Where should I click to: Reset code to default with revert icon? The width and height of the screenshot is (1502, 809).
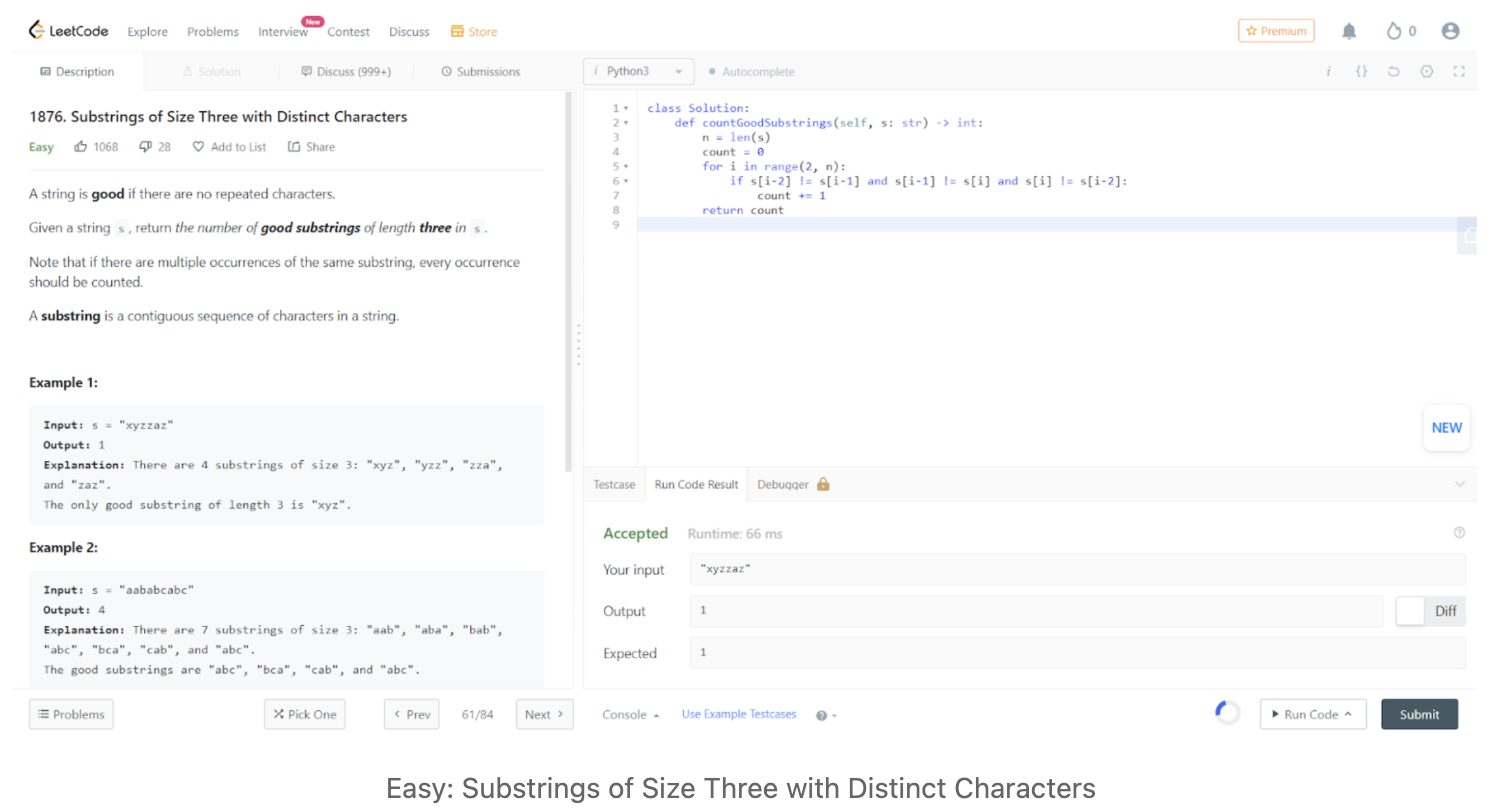click(x=1393, y=72)
